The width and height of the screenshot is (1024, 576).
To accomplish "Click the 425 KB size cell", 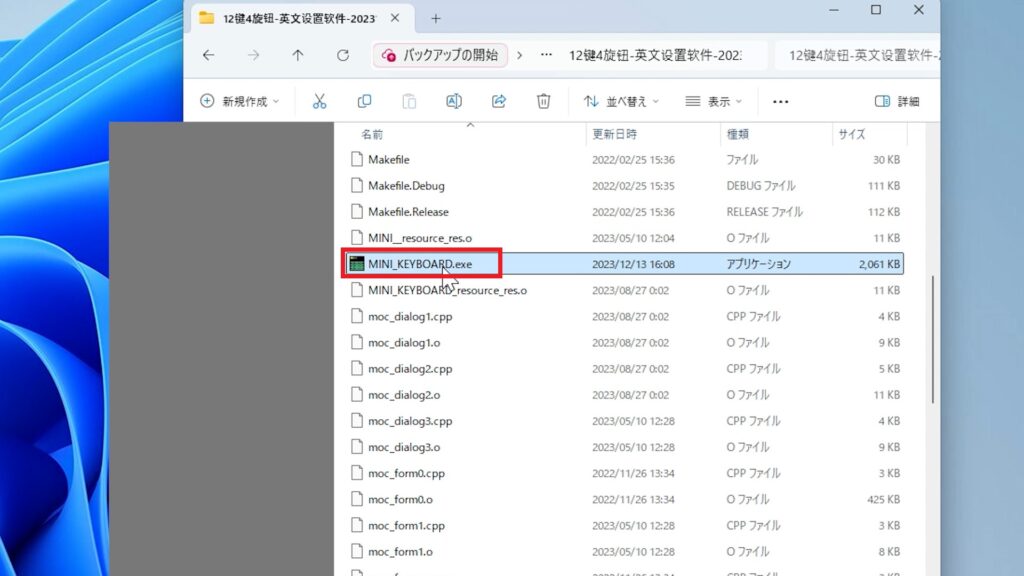I will tap(884, 499).
